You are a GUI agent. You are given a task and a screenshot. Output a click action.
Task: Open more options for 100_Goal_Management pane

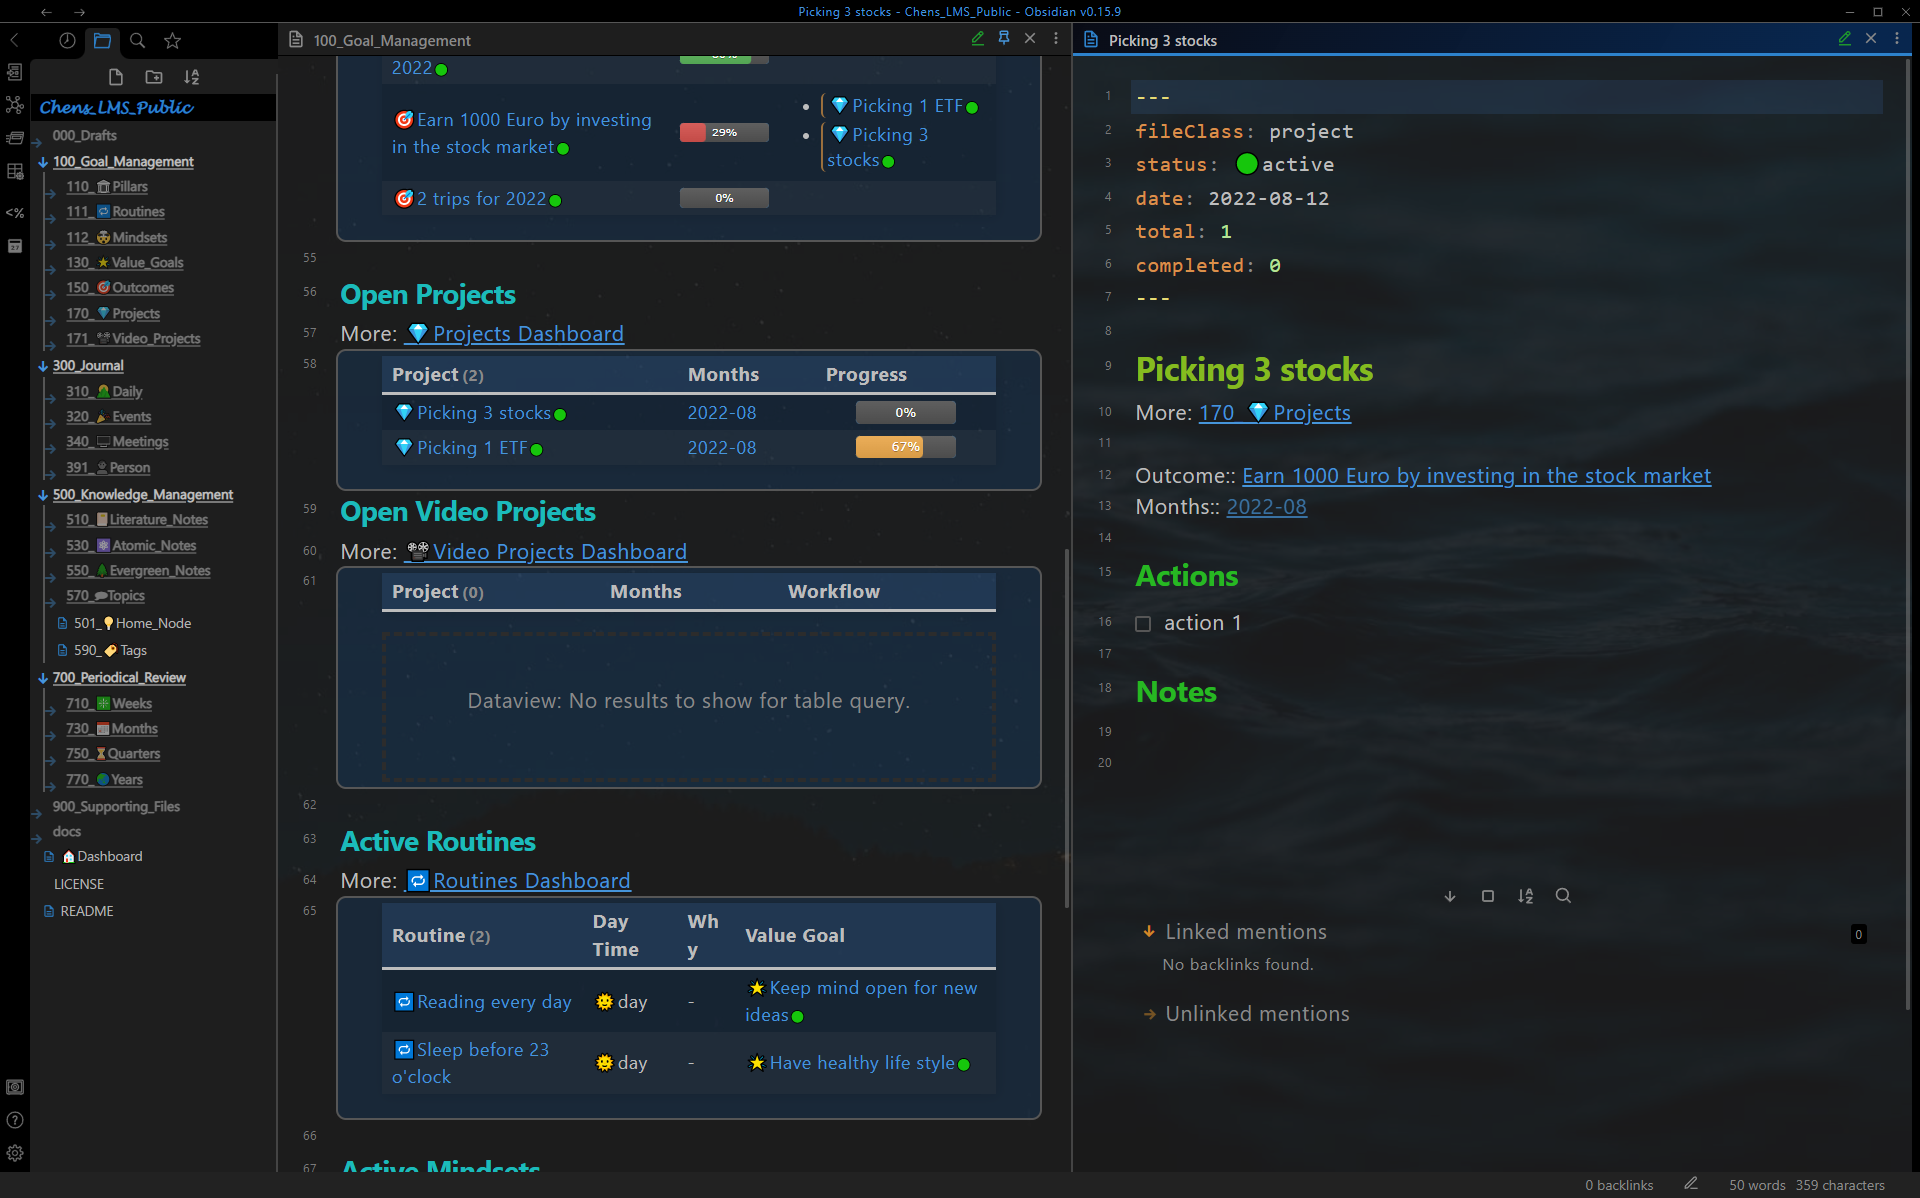[1056, 39]
